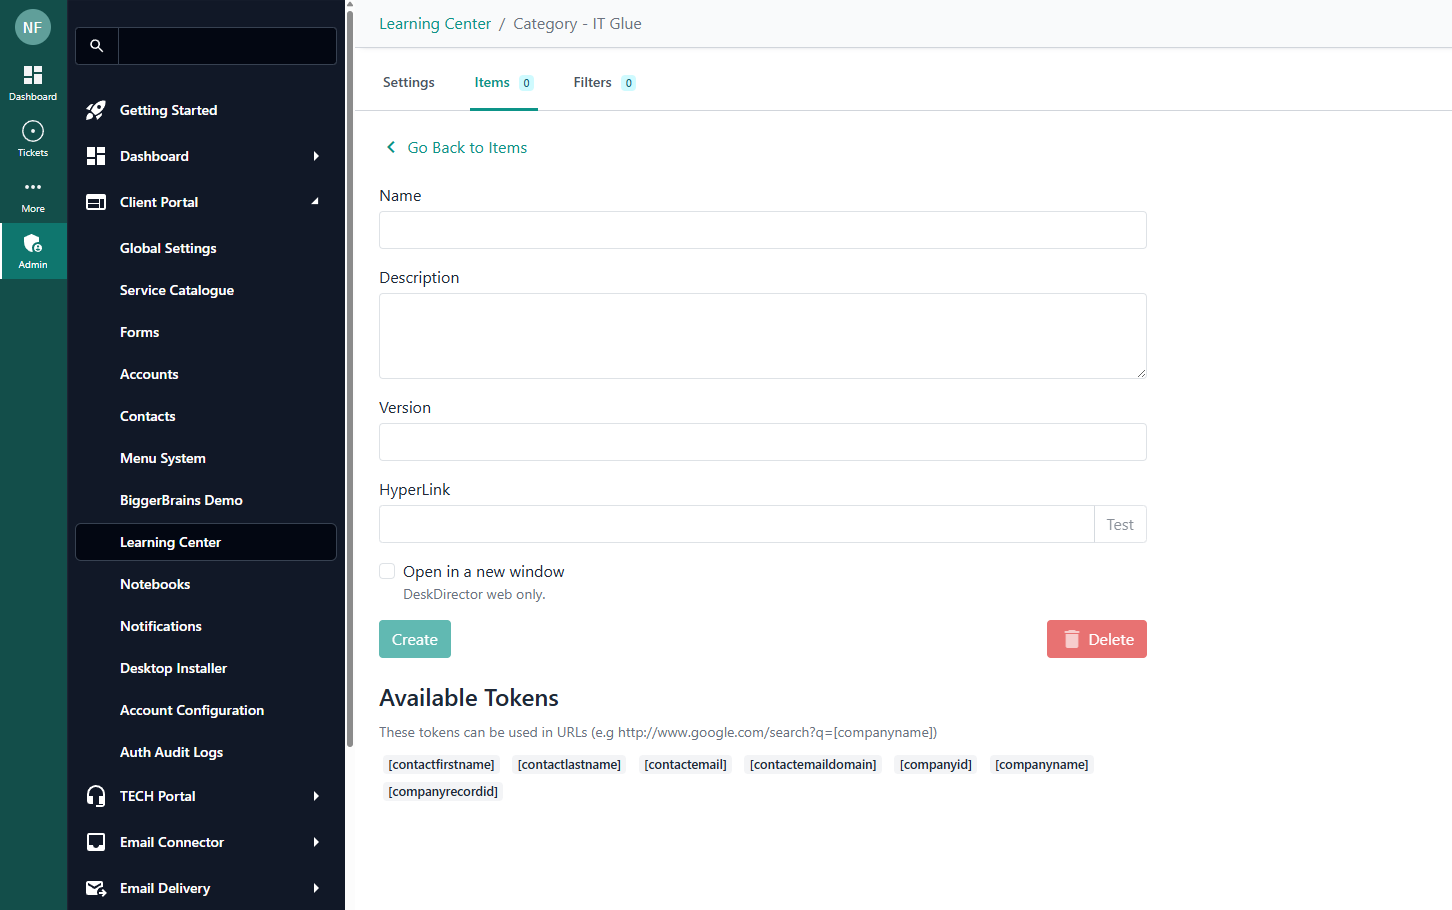Expand the Email Delivery submenu arrow
This screenshot has height=910, width=1452.
tap(316, 888)
